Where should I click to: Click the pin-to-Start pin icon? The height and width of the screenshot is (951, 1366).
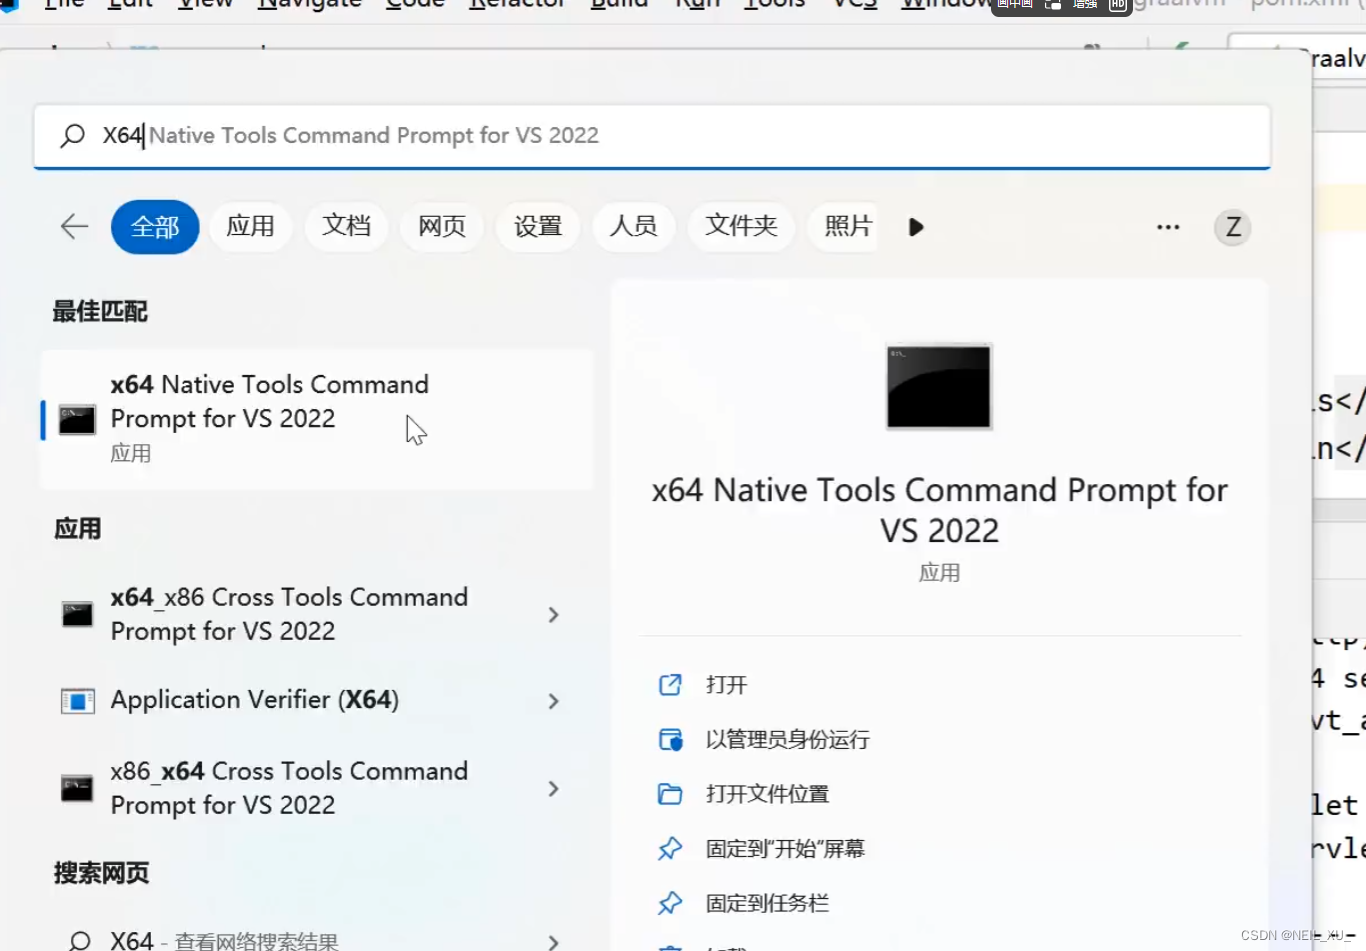click(x=670, y=849)
